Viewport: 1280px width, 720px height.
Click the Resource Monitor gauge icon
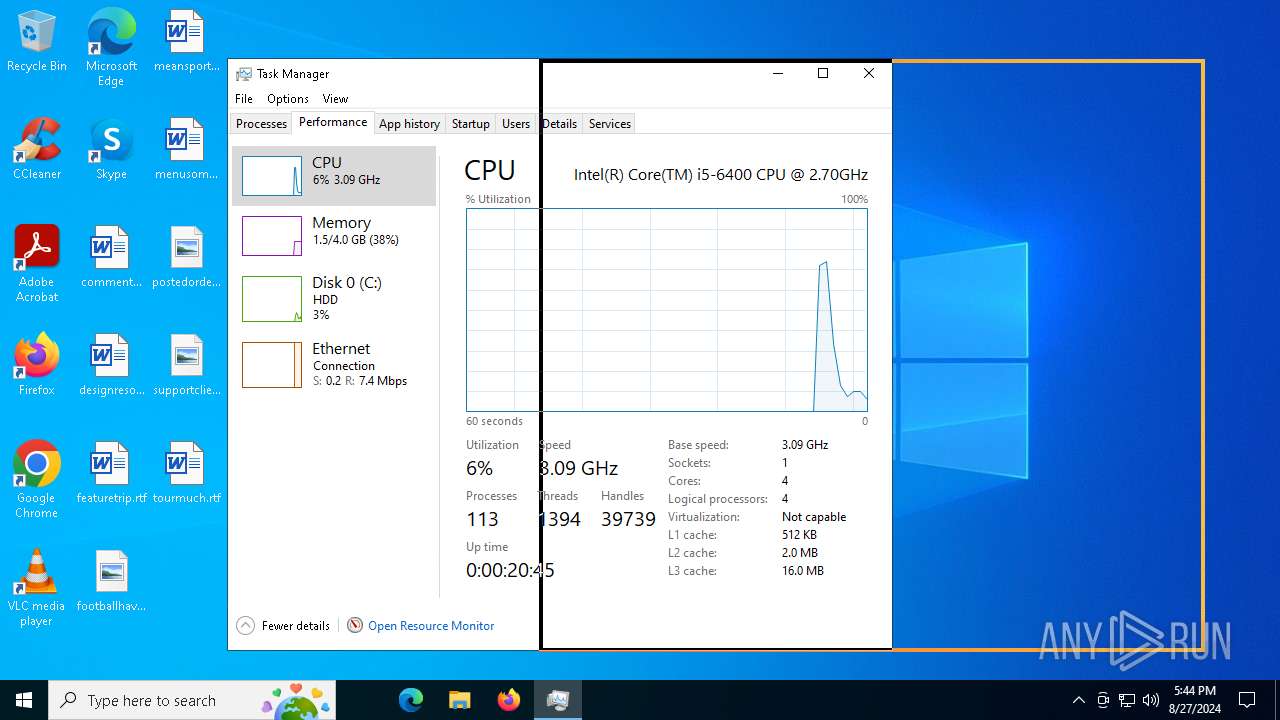click(354, 626)
